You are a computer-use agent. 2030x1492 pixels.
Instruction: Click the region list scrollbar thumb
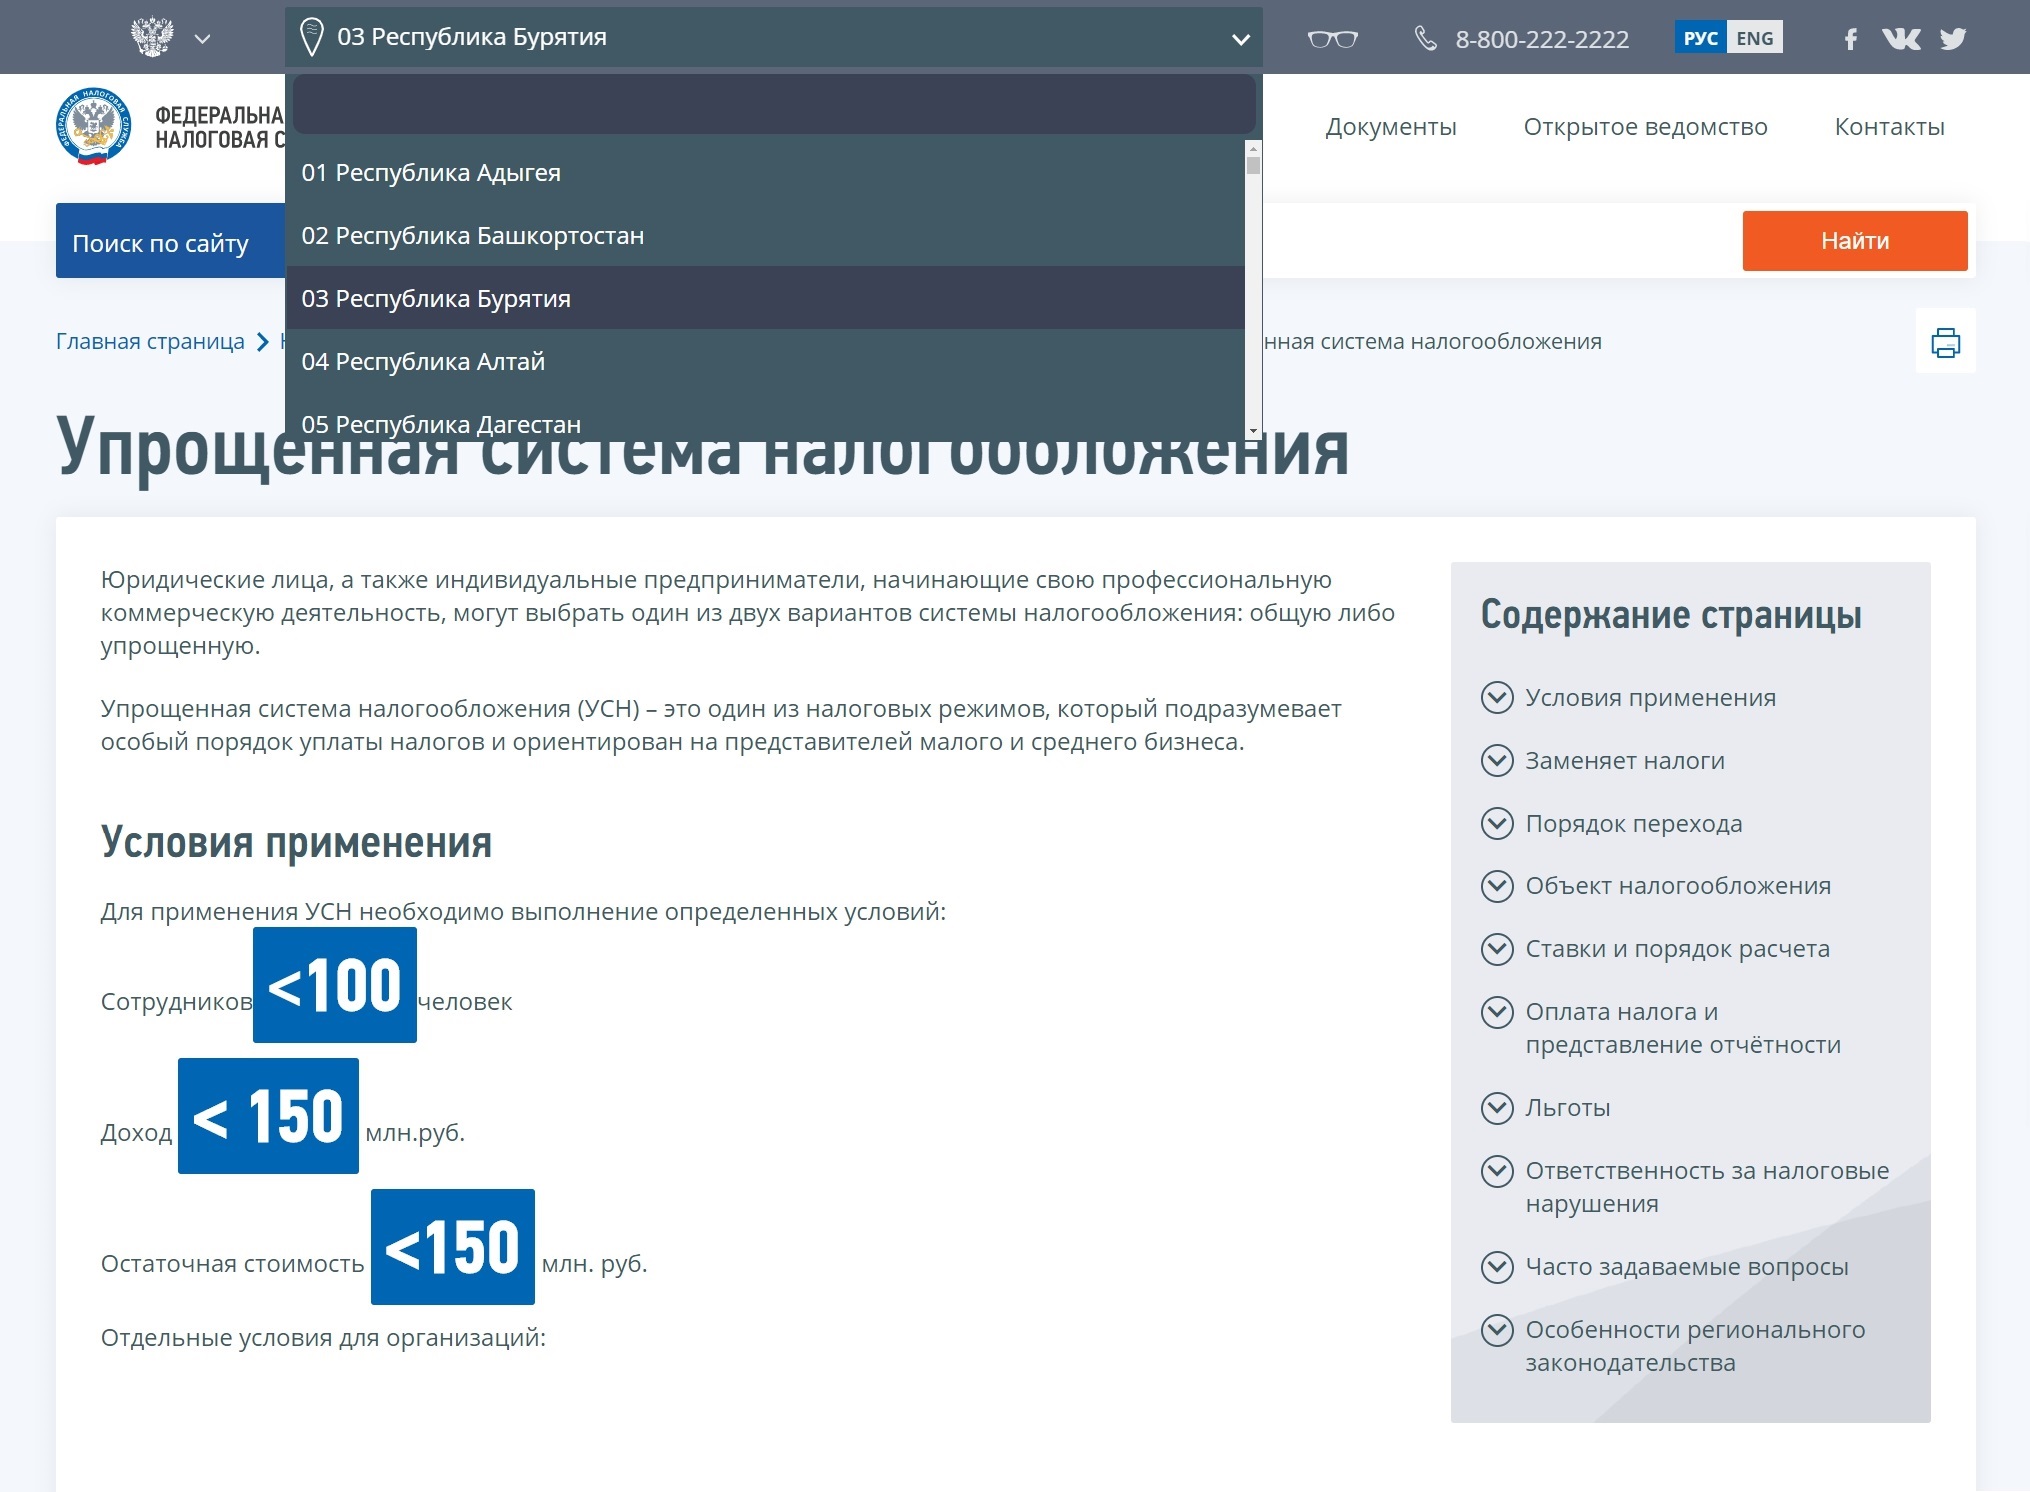[x=1253, y=165]
